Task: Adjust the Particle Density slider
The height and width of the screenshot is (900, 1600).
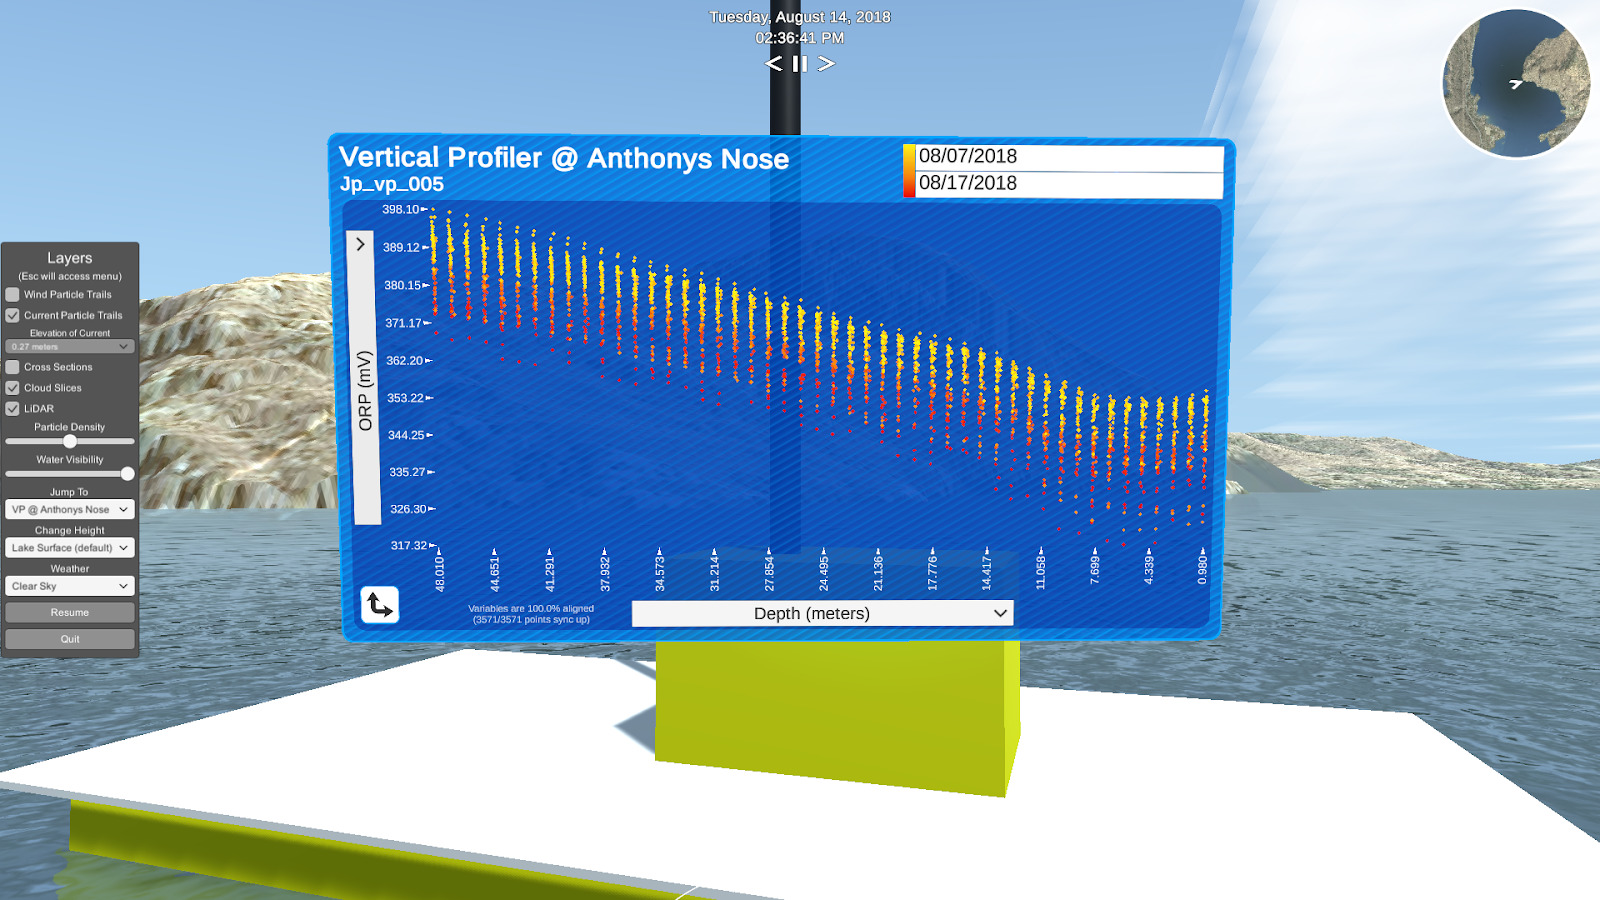Action: 70,441
